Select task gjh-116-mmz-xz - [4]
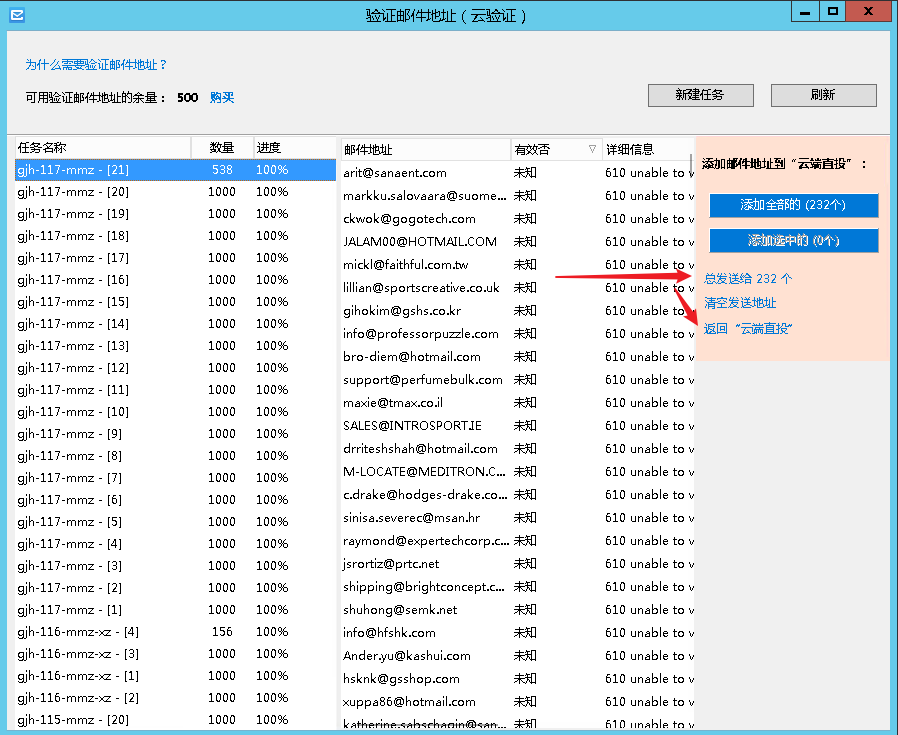Viewport: 898px width, 735px height. click(x=175, y=632)
